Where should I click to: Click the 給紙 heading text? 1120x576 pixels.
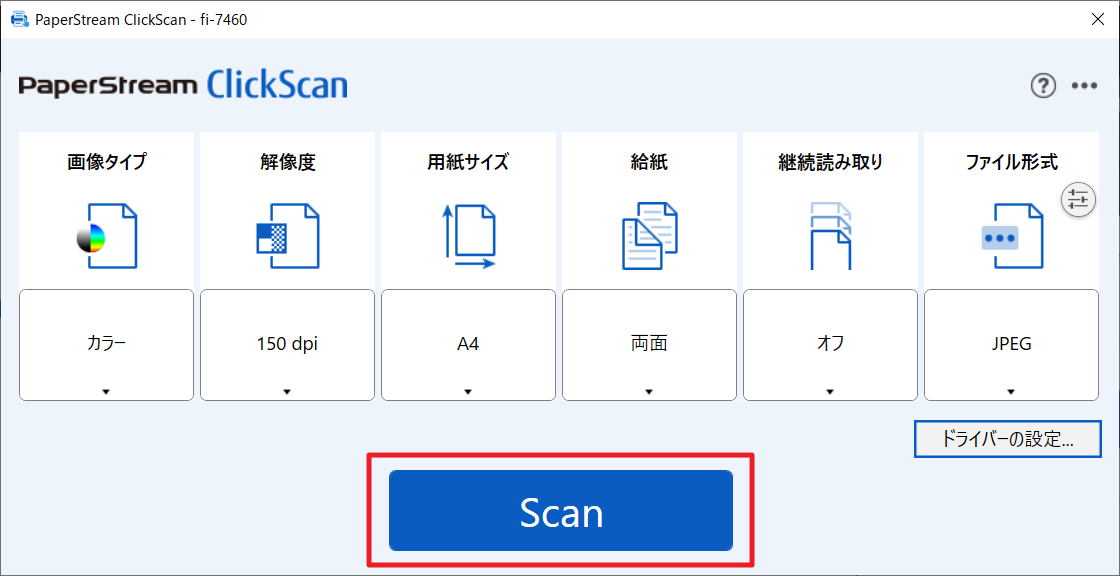pyautogui.click(x=649, y=162)
